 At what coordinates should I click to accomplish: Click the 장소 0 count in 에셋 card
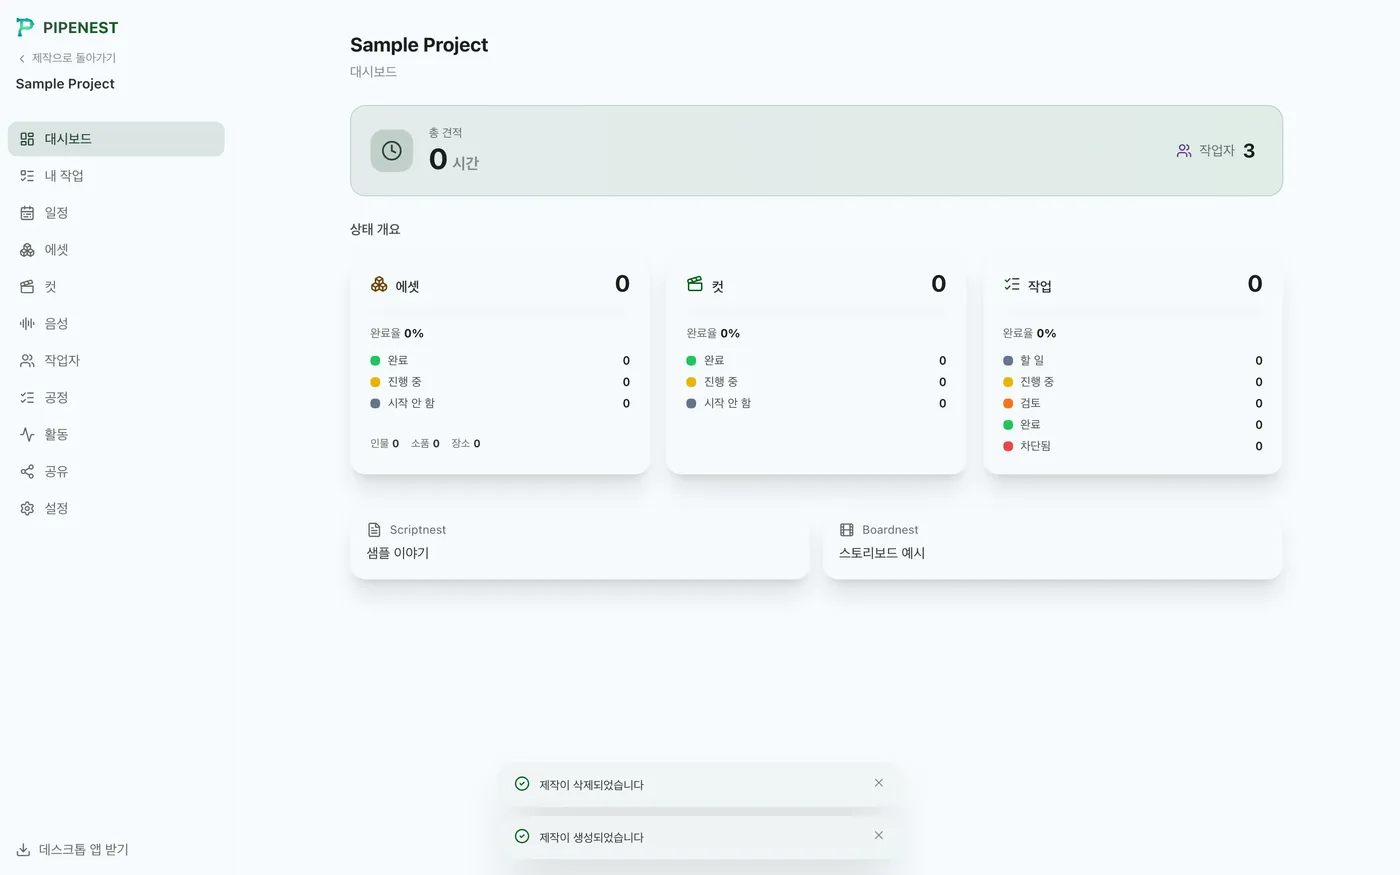click(x=465, y=444)
